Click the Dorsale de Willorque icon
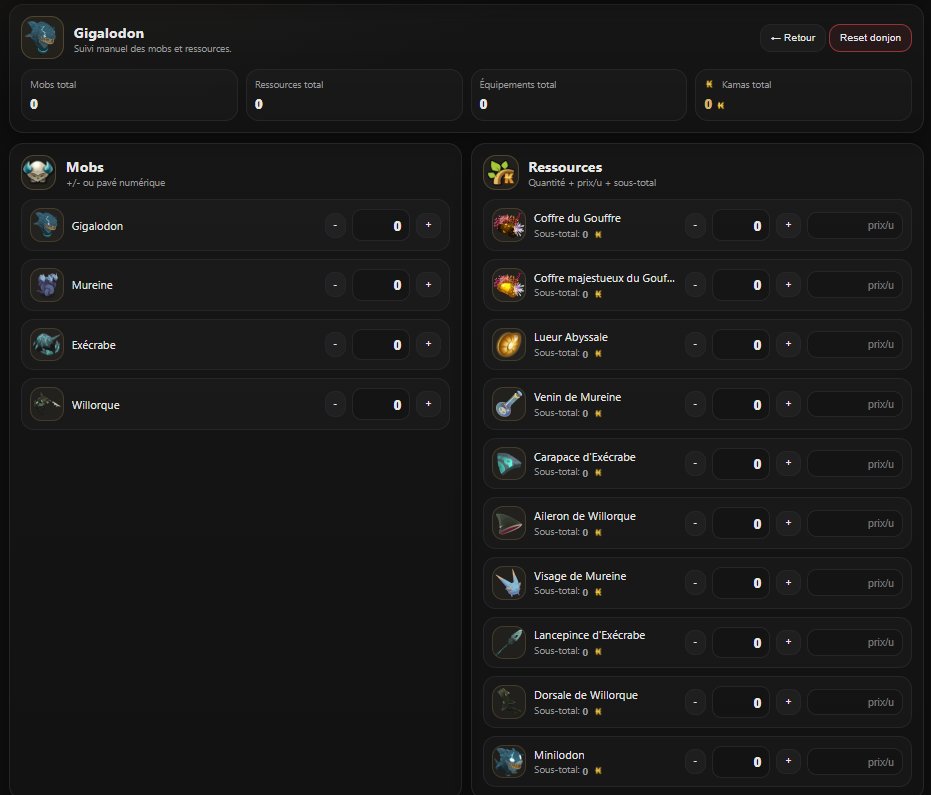This screenshot has height=795, width=931. (x=509, y=702)
